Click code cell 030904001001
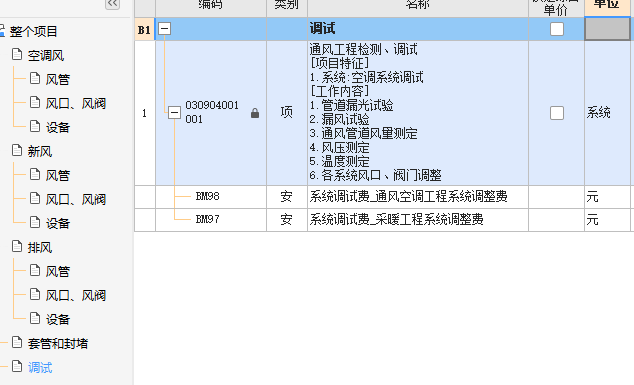The height and width of the screenshot is (385, 634). [212, 112]
